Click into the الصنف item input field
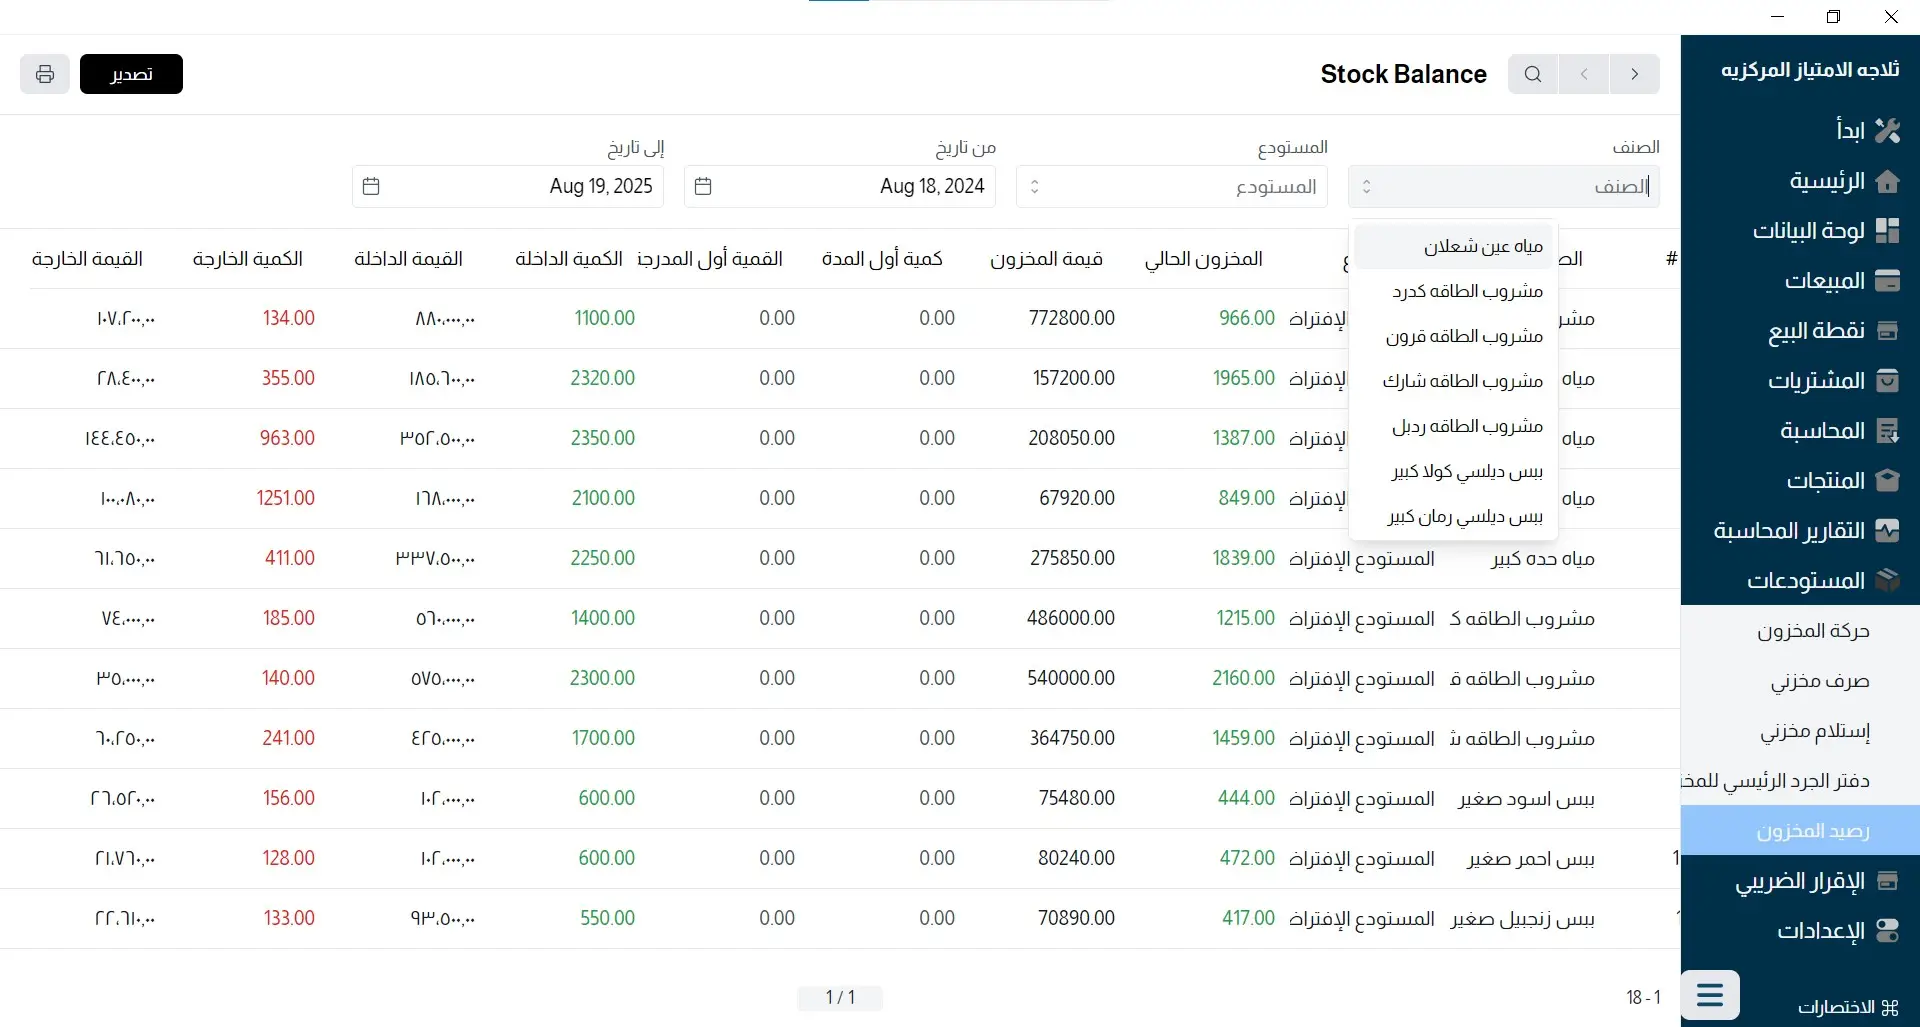Image resolution: width=1920 pixels, height=1027 pixels. (1520, 187)
